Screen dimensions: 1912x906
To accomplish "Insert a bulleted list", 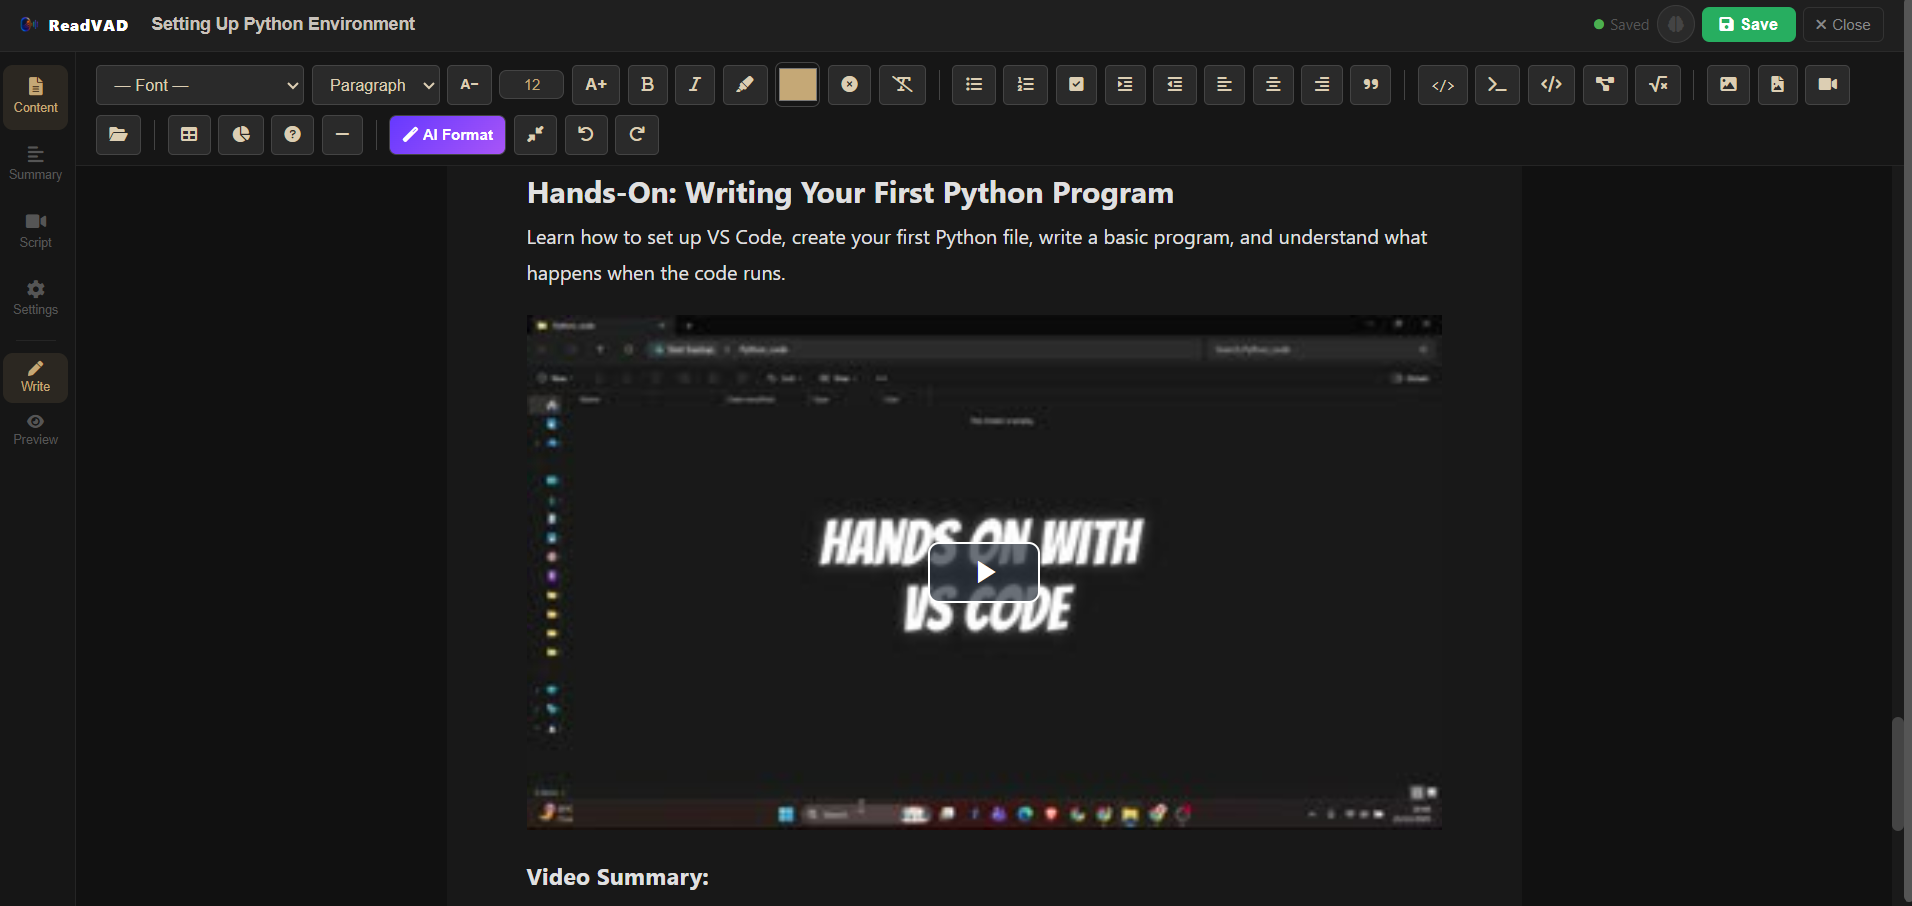I will point(974,85).
